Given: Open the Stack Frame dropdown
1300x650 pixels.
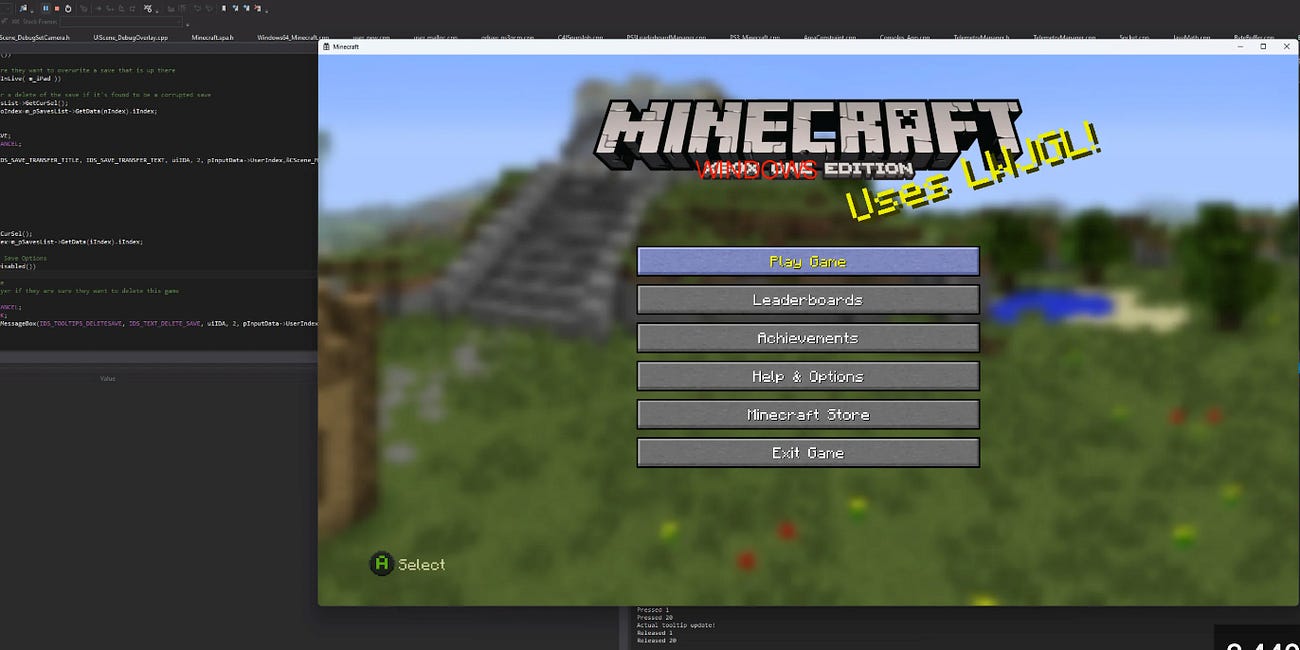Looking at the screenshot, I should click(122, 22).
